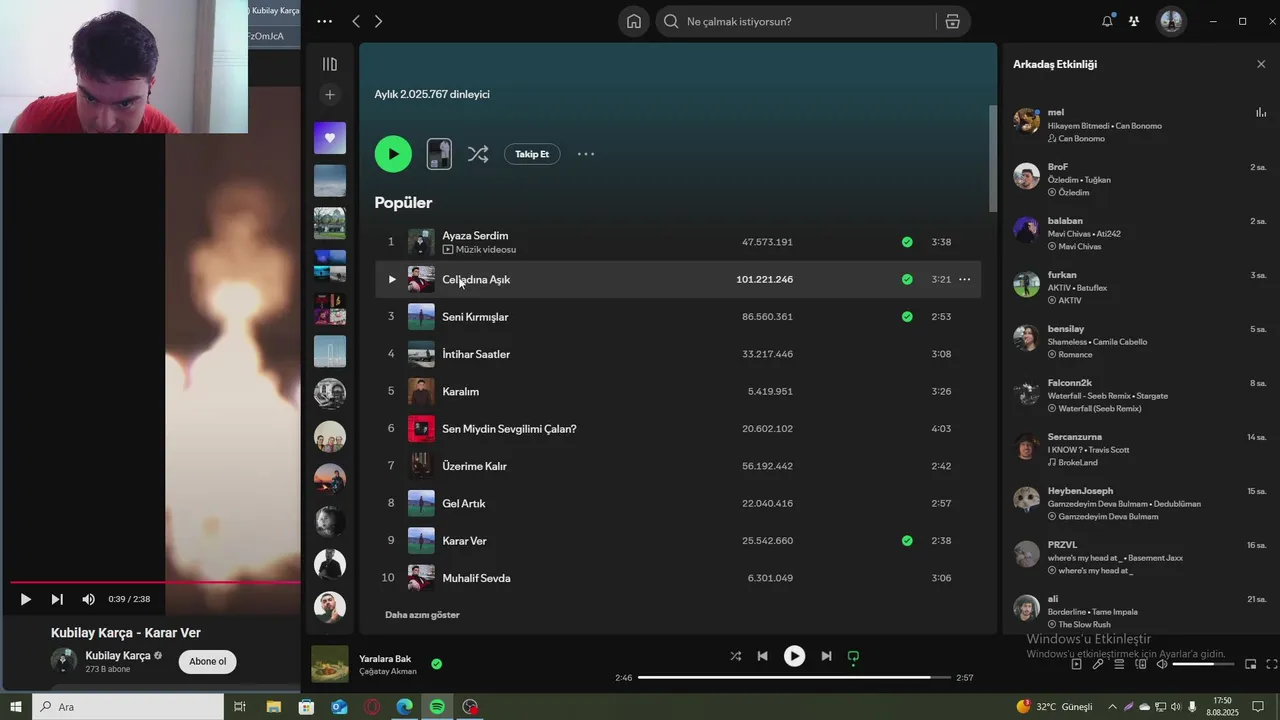The width and height of the screenshot is (1280, 720).
Task: Open the Kubilay Karça channel name under video
Action: point(118,656)
